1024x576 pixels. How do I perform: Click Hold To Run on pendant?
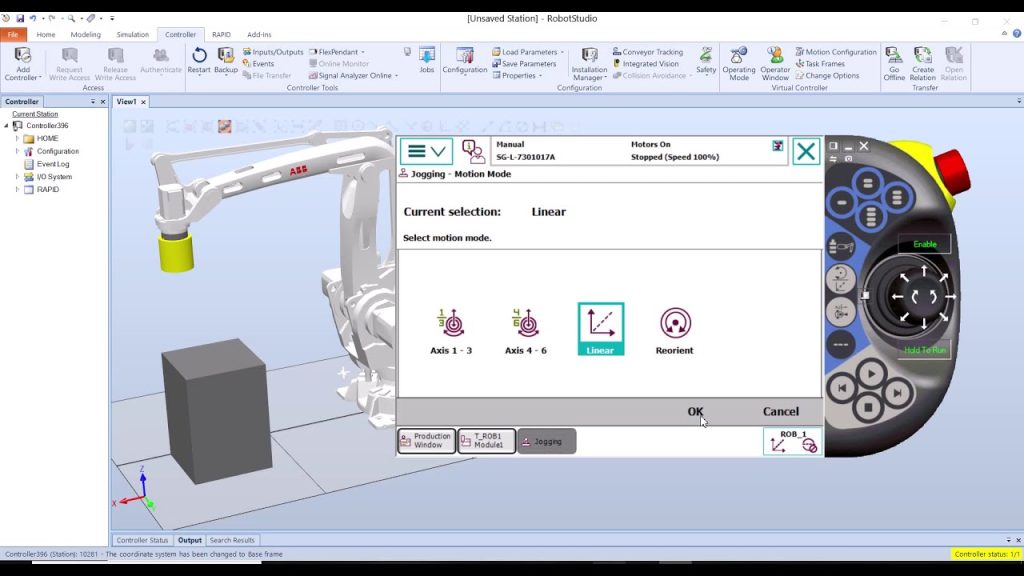click(924, 350)
